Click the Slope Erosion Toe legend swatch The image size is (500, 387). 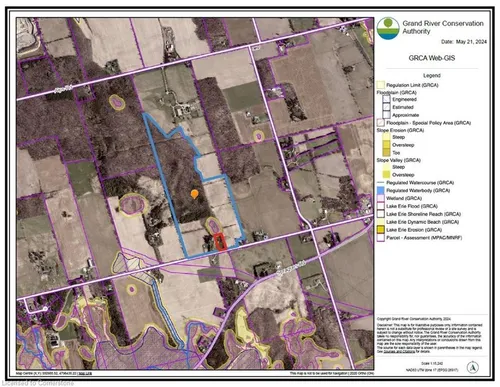pyautogui.click(x=387, y=153)
